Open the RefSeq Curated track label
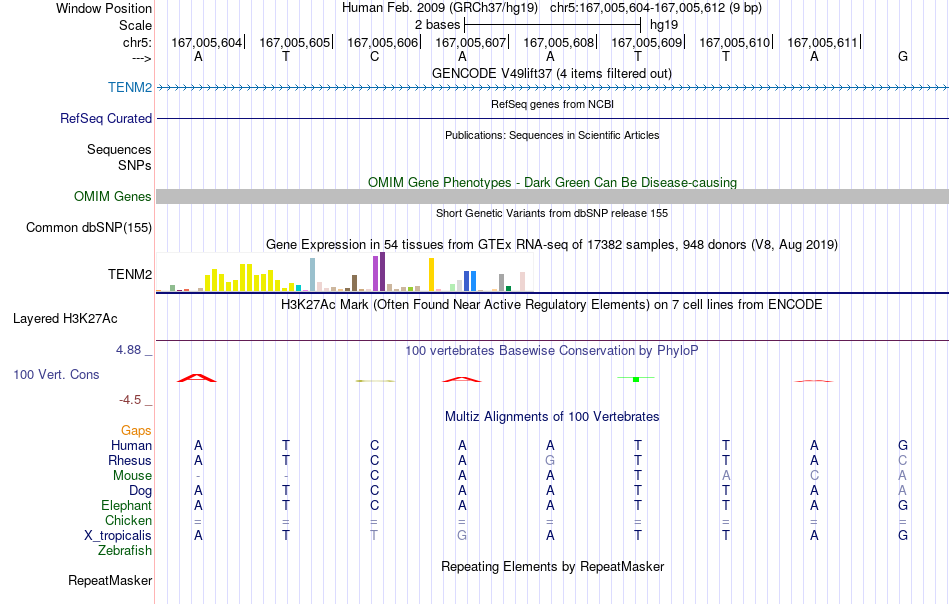This screenshot has height=604, width=950. click(x=105, y=118)
